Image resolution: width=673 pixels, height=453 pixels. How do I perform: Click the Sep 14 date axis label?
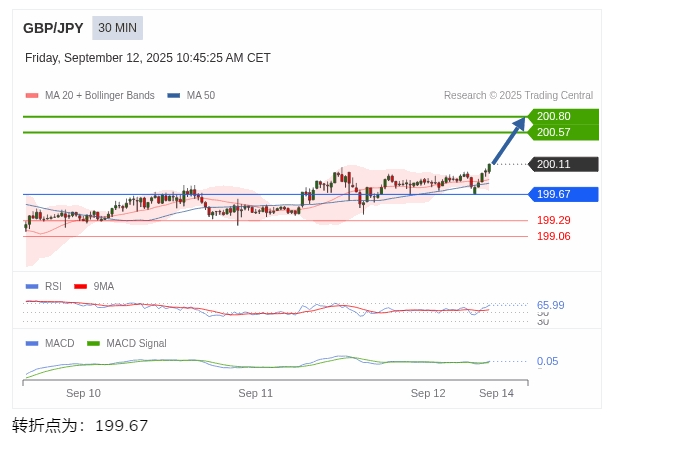tap(496, 393)
